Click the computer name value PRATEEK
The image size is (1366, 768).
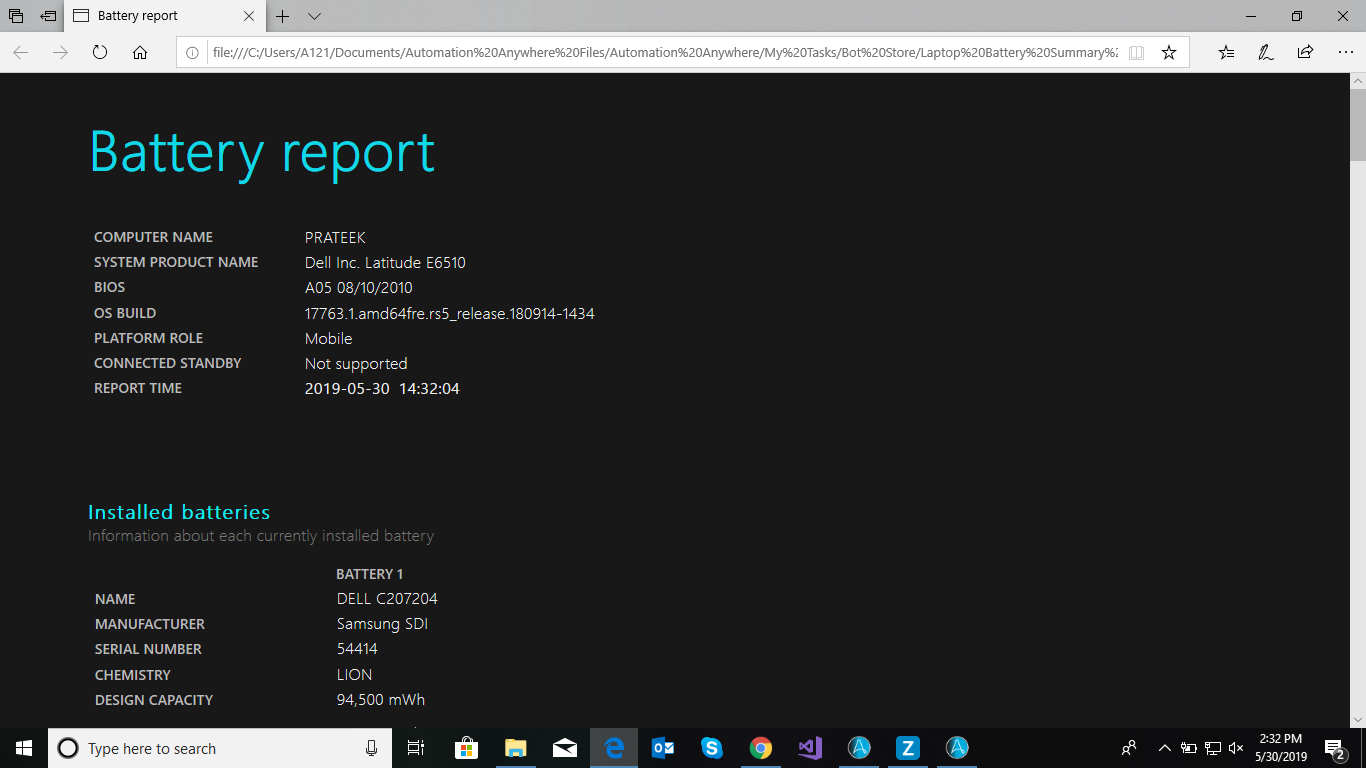[335, 238]
